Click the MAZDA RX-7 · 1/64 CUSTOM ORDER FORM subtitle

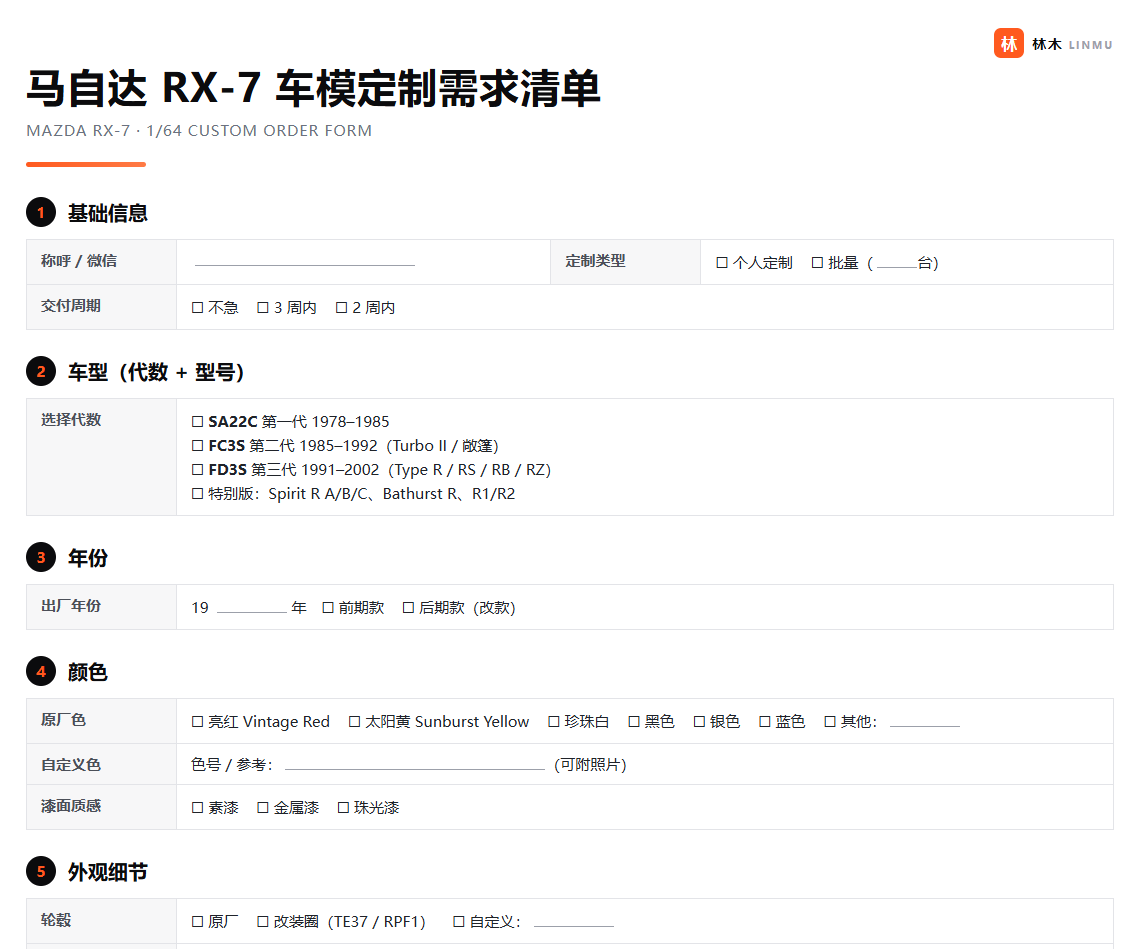(199, 131)
